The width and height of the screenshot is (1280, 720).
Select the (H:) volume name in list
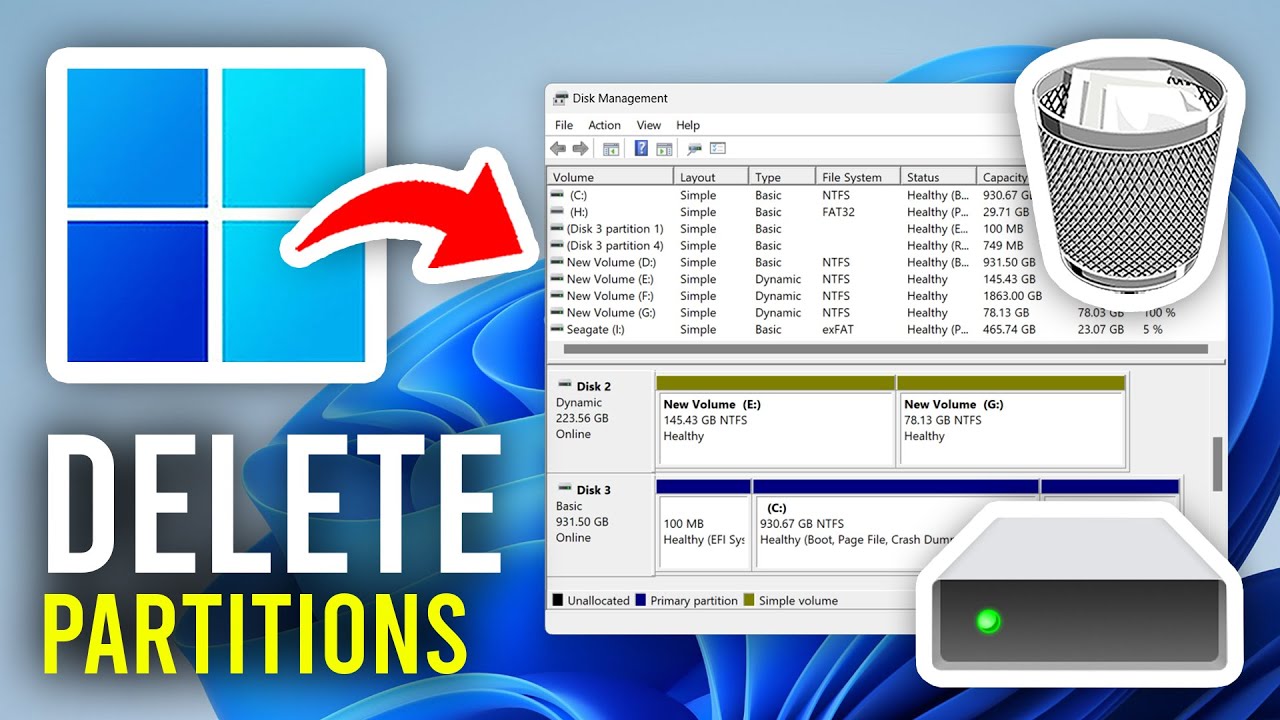(577, 212)
